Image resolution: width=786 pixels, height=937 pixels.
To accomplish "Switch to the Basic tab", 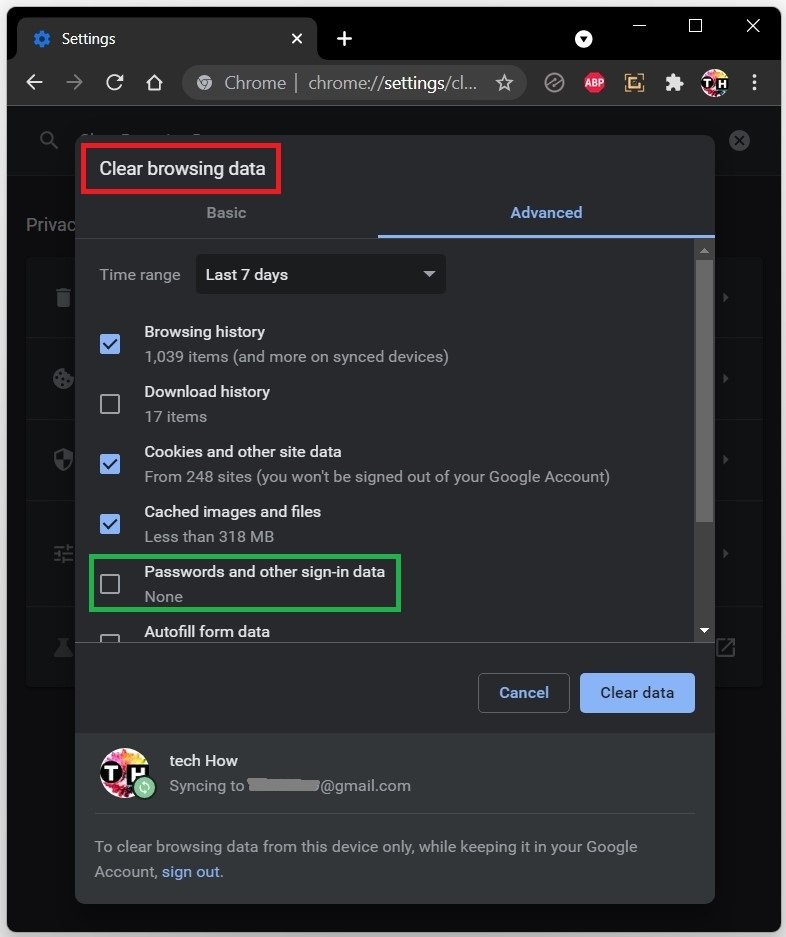I will [x=226, y=212].
